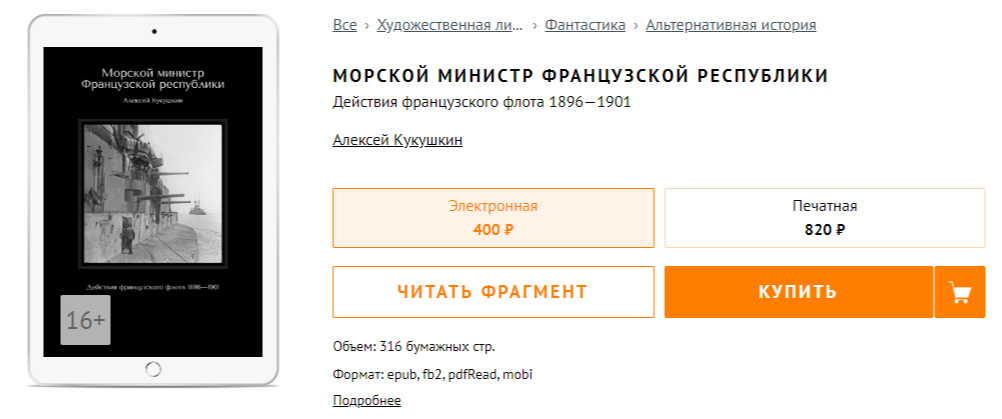Screen dimensions: 1002x419
Task: Expand details via the Подробнее link
Action: click(x=366, y=401)
